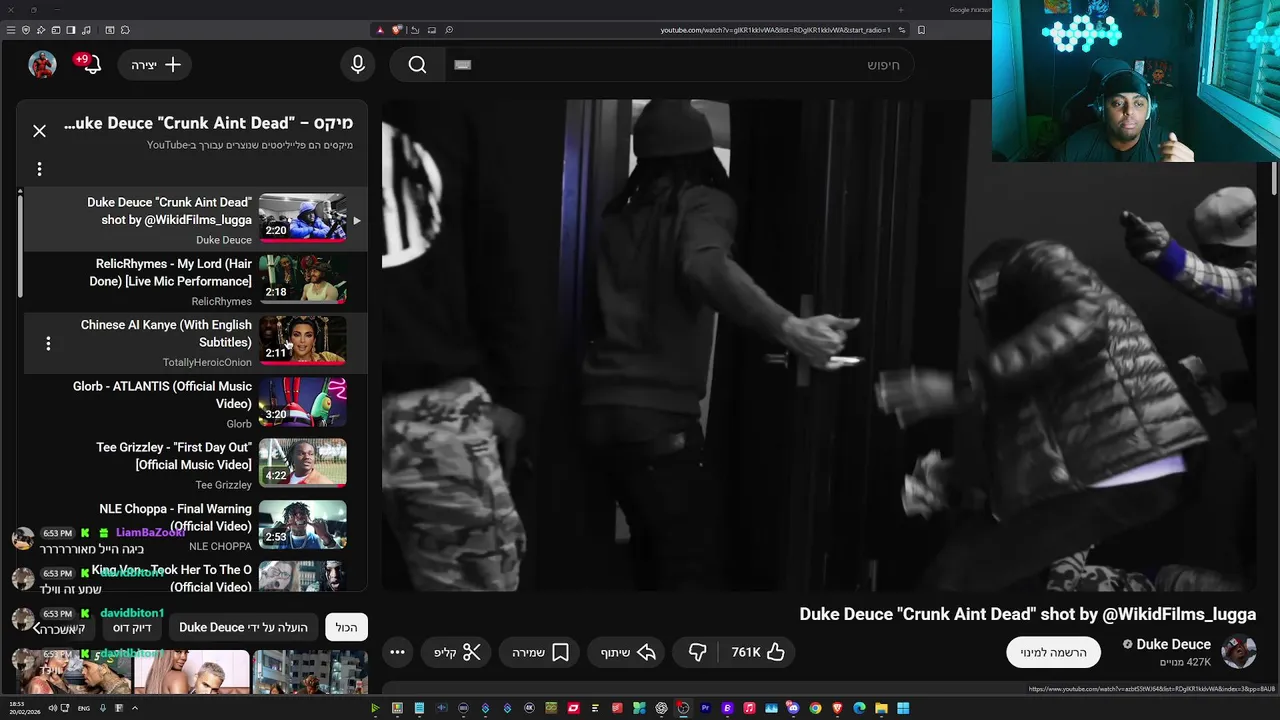Viewport: 1280px width, 720px height.
Task: Click the thumbs down dislike button
Action: coord(698,652)
